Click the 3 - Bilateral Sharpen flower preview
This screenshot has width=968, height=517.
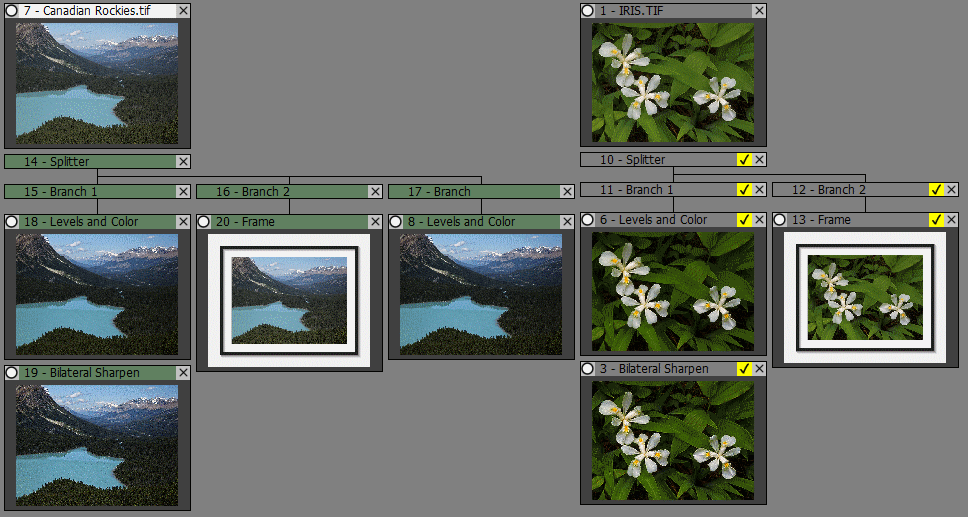[x=673, y=440]
